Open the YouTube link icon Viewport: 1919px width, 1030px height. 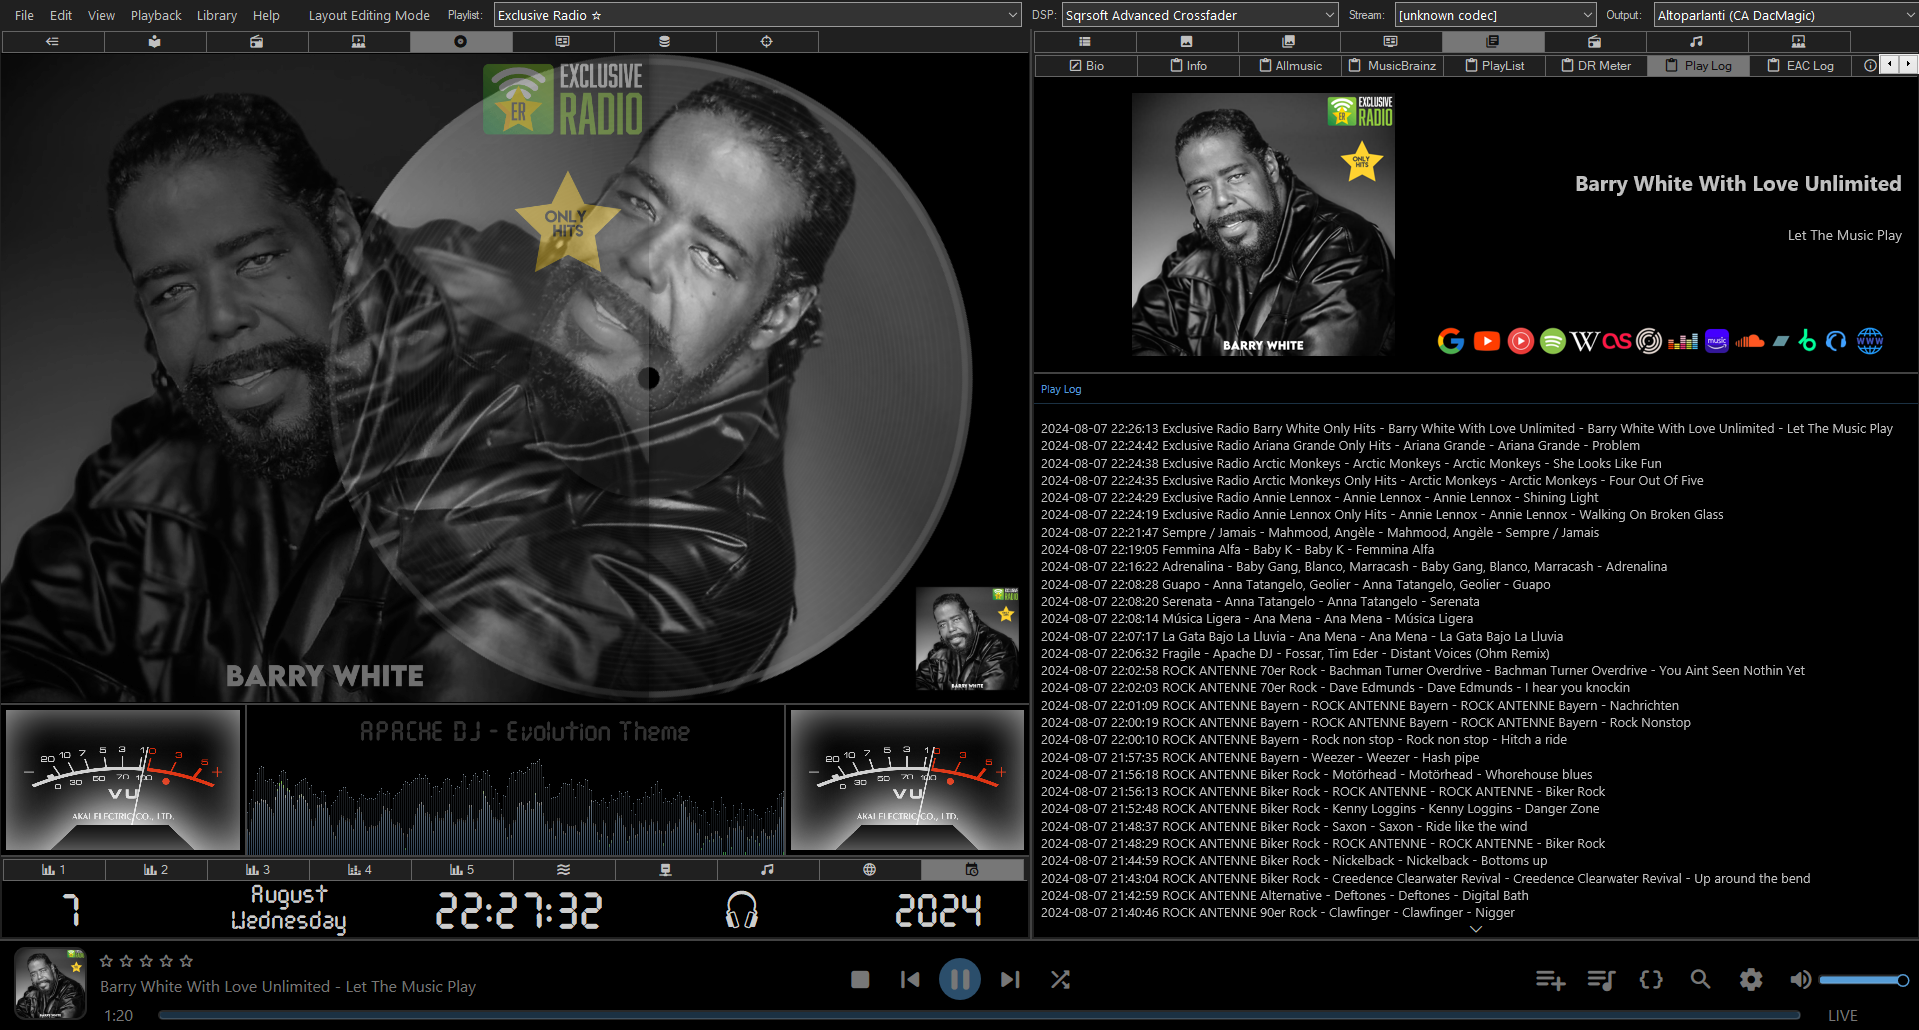click(1487, 341)
